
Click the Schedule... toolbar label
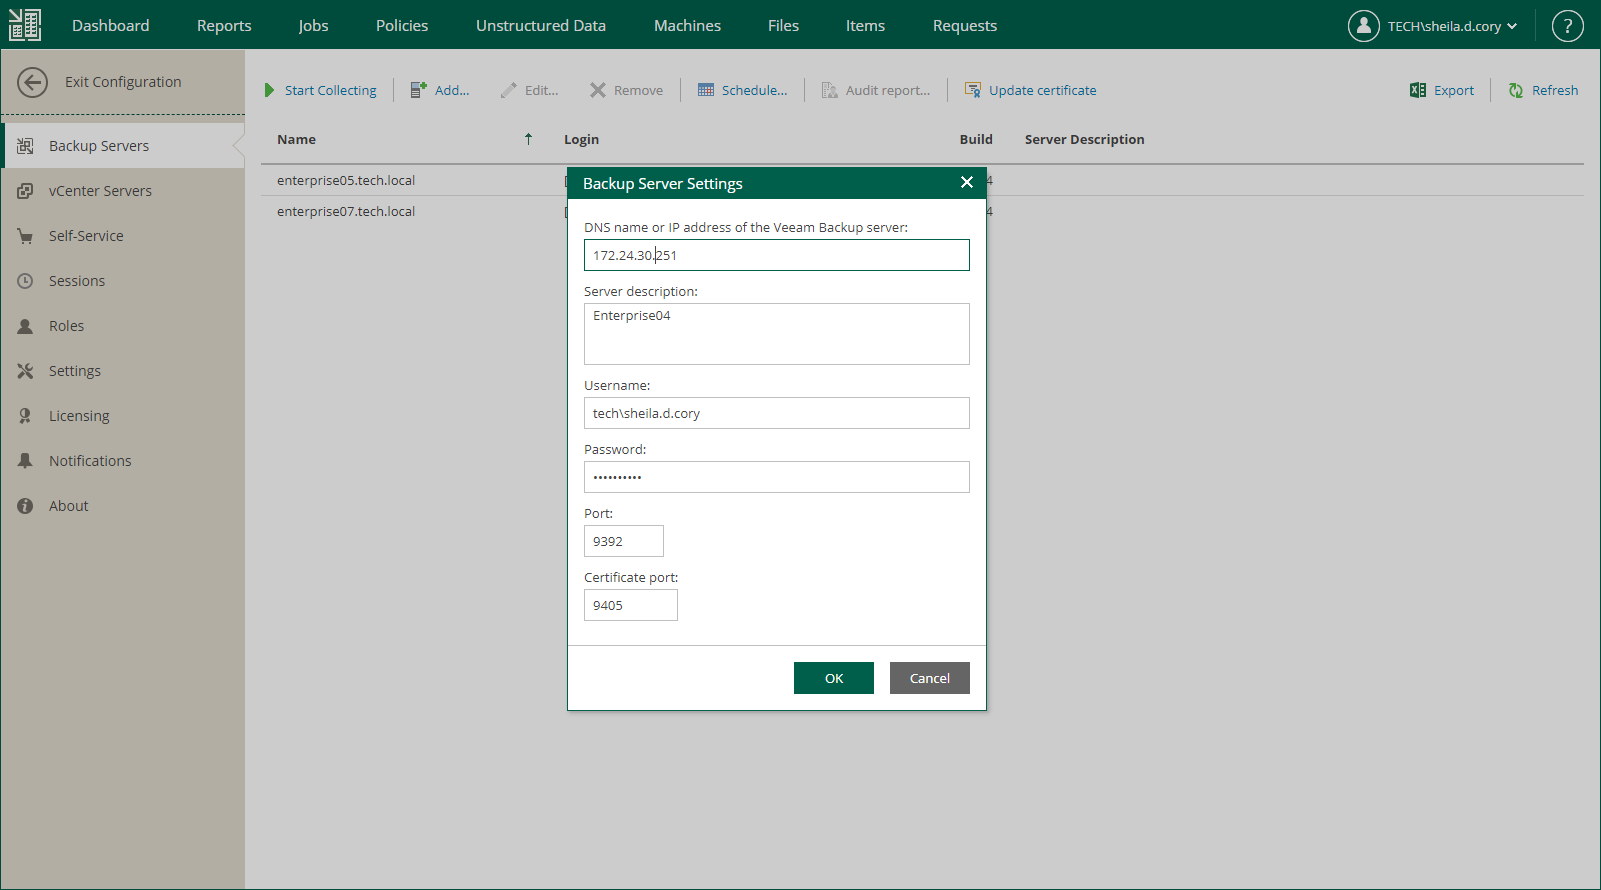tap(755, 90)
